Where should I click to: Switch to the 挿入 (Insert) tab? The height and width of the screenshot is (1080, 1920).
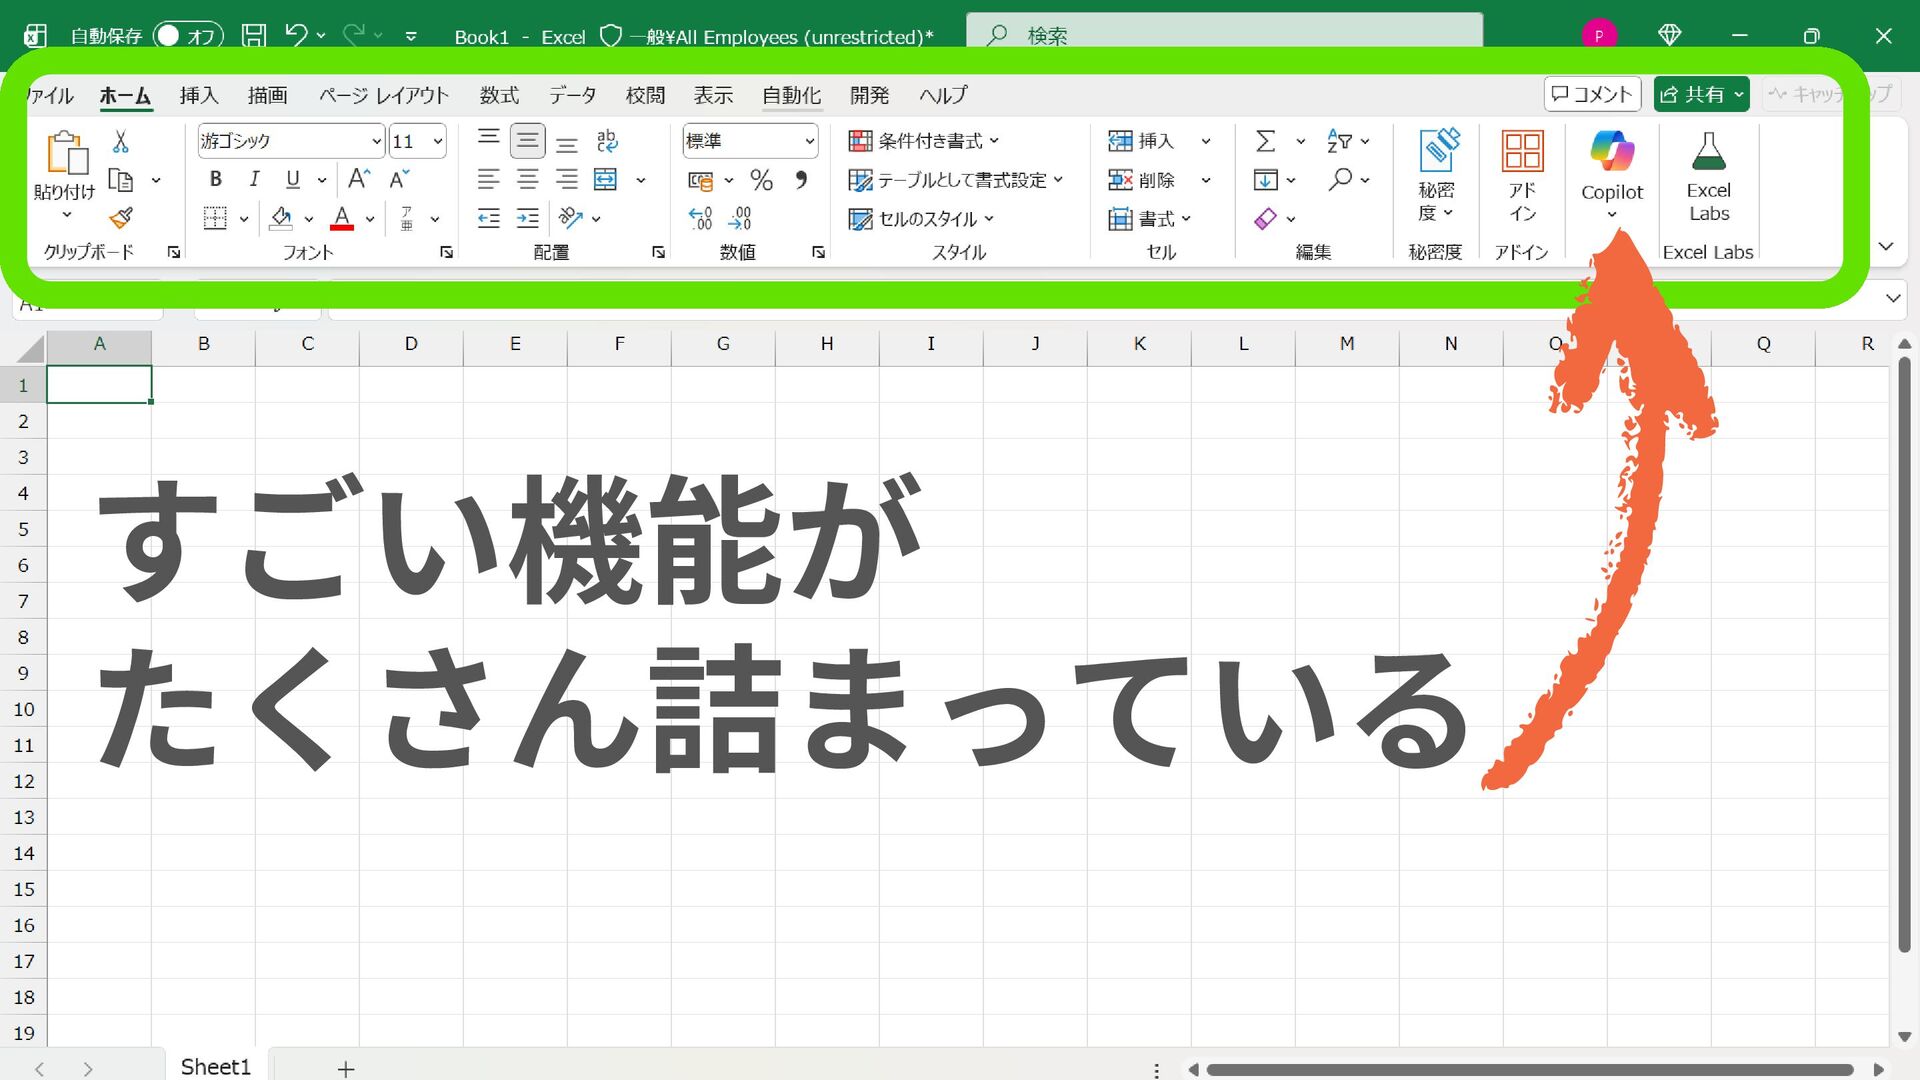tap(199, 95)
